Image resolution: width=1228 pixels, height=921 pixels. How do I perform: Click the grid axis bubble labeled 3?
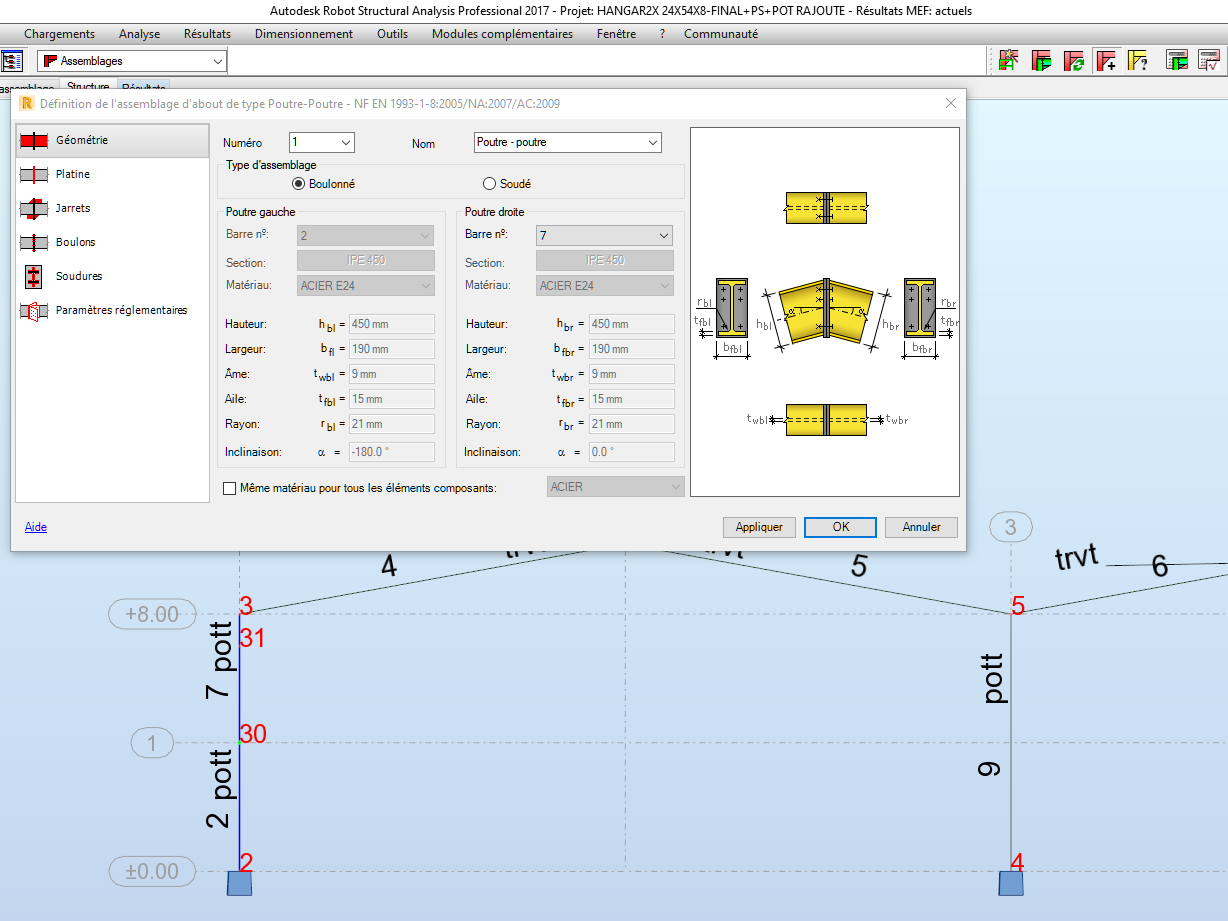click(1011, 527)
